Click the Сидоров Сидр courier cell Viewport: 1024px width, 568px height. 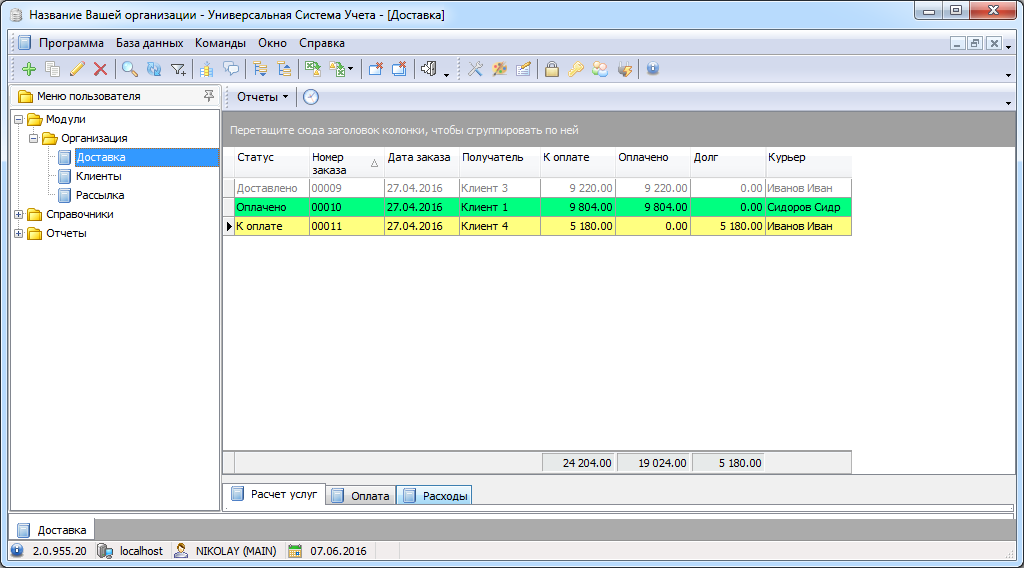click(x=808, y=207)
